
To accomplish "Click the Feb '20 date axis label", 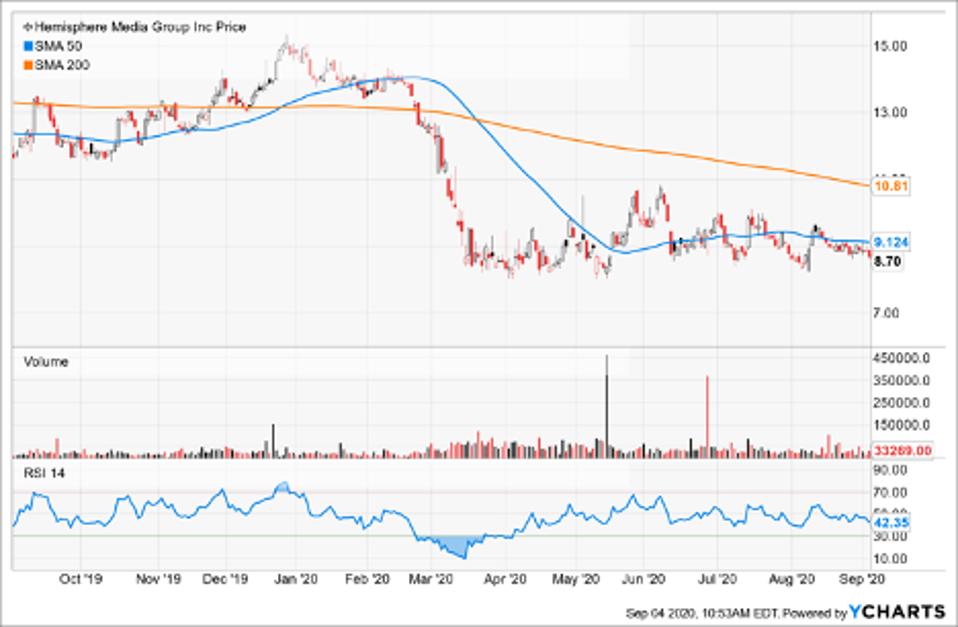I will 367,579.
